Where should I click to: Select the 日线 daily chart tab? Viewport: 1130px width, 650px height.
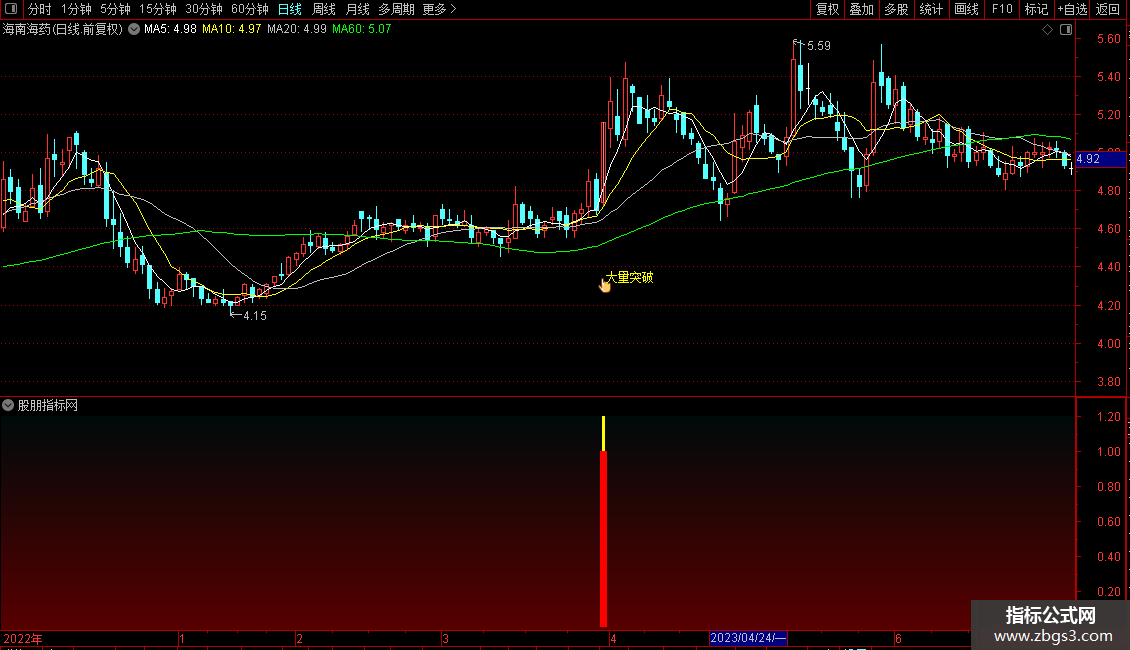tap(290, 9)
